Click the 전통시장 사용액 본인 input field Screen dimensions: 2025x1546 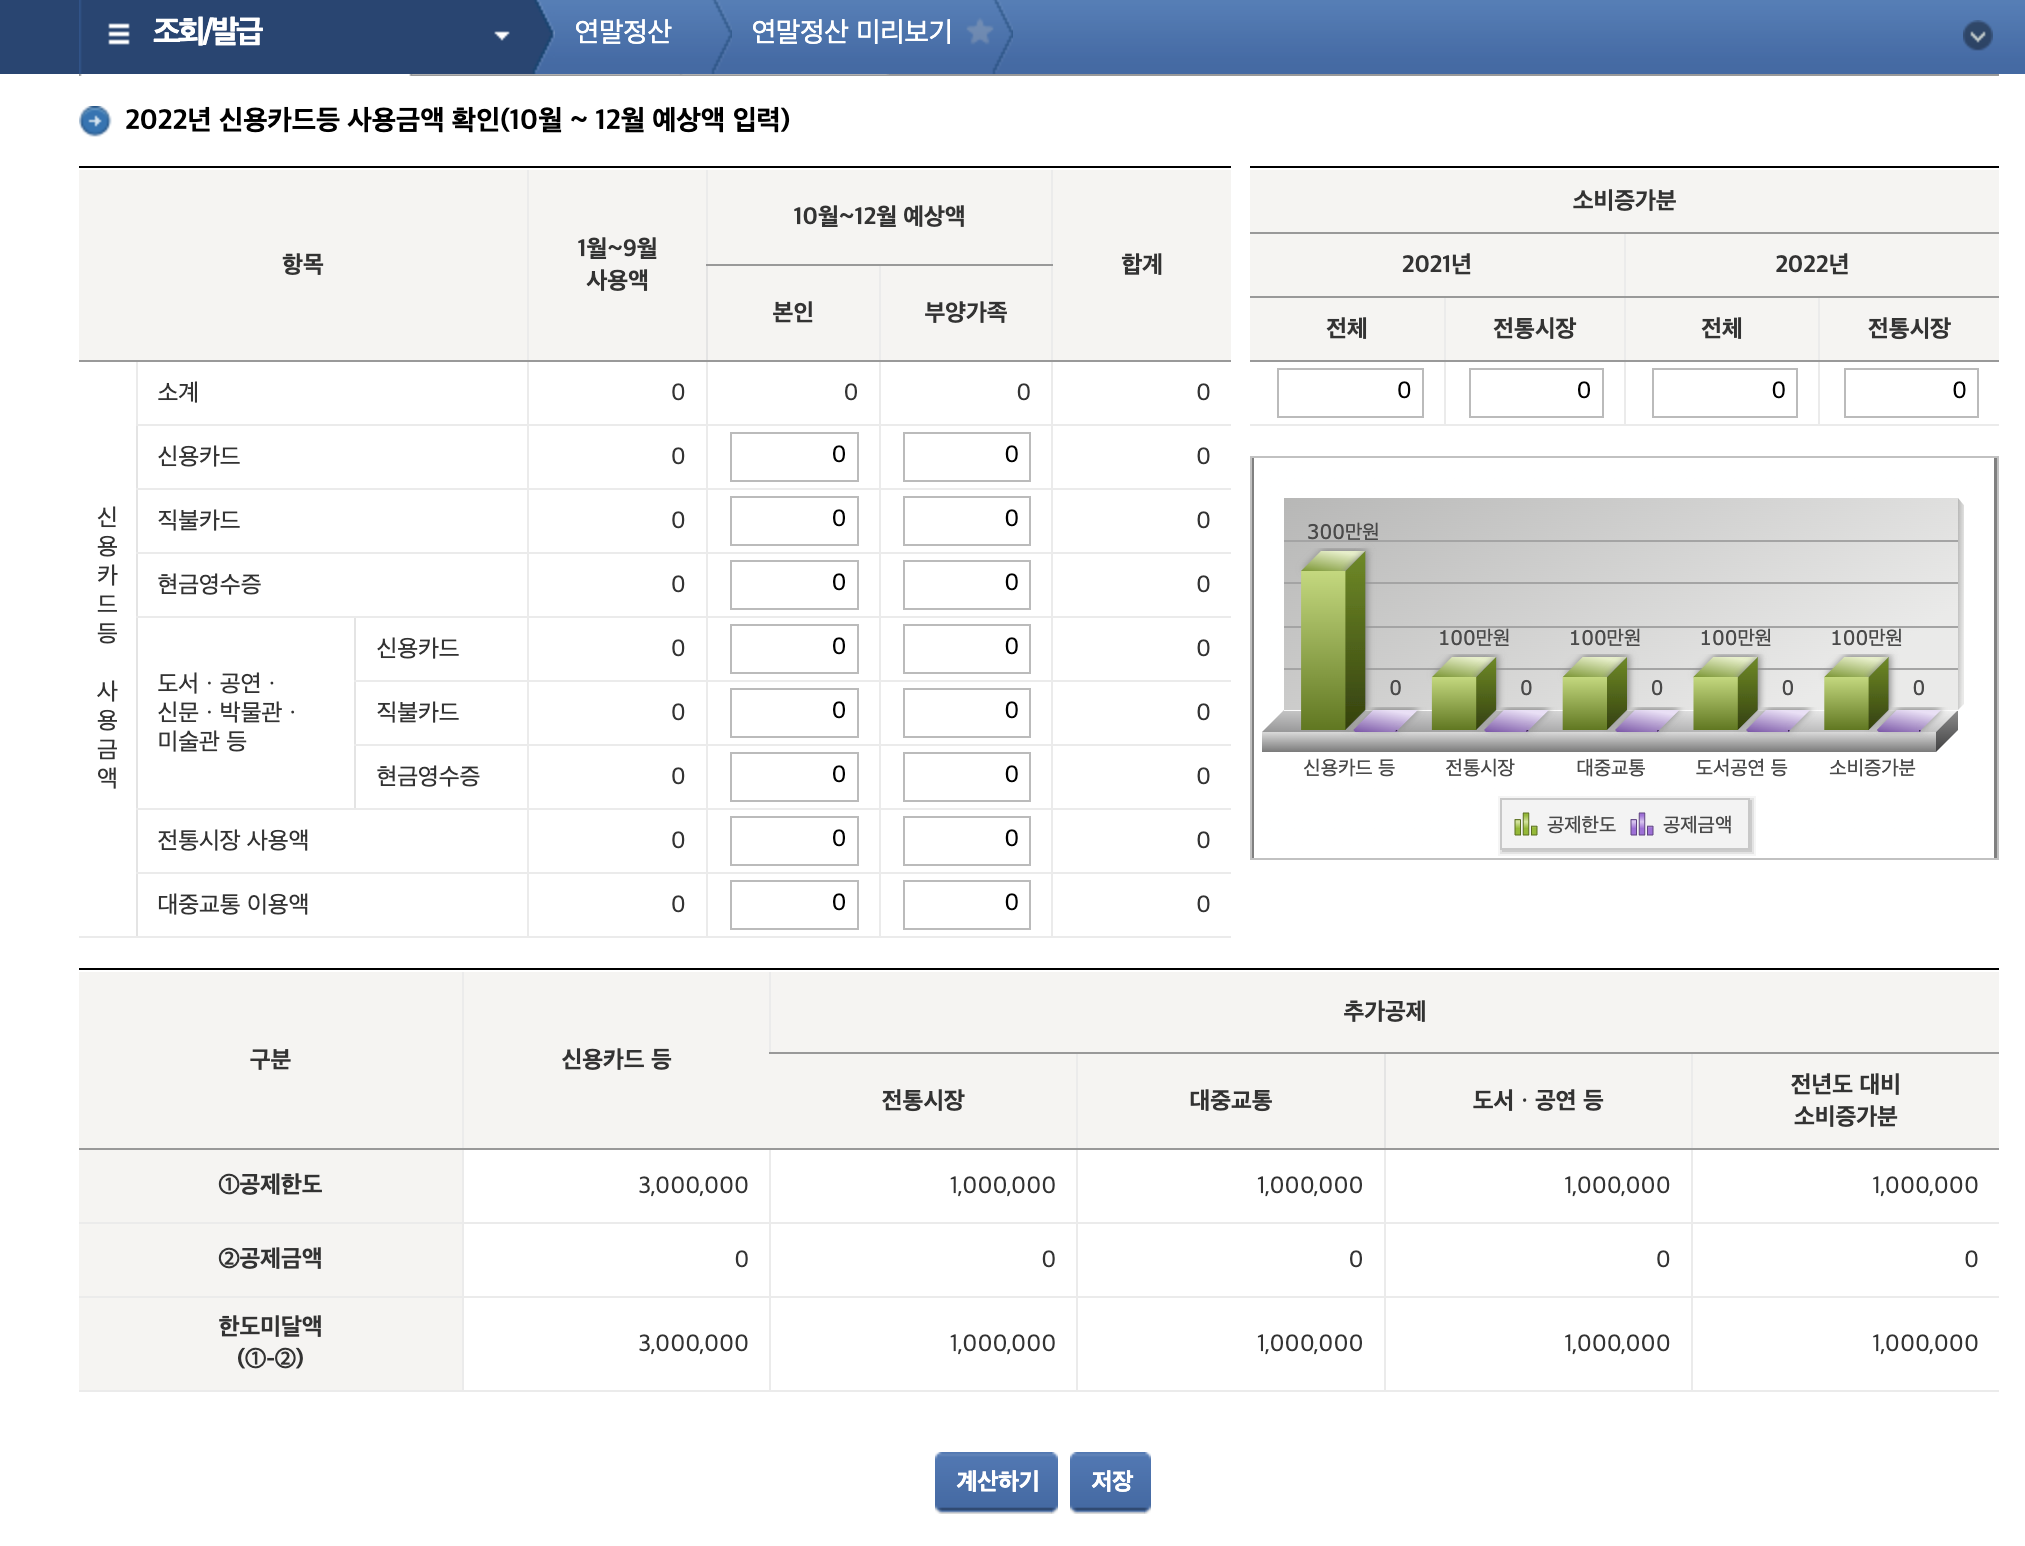tap(793, 840)
